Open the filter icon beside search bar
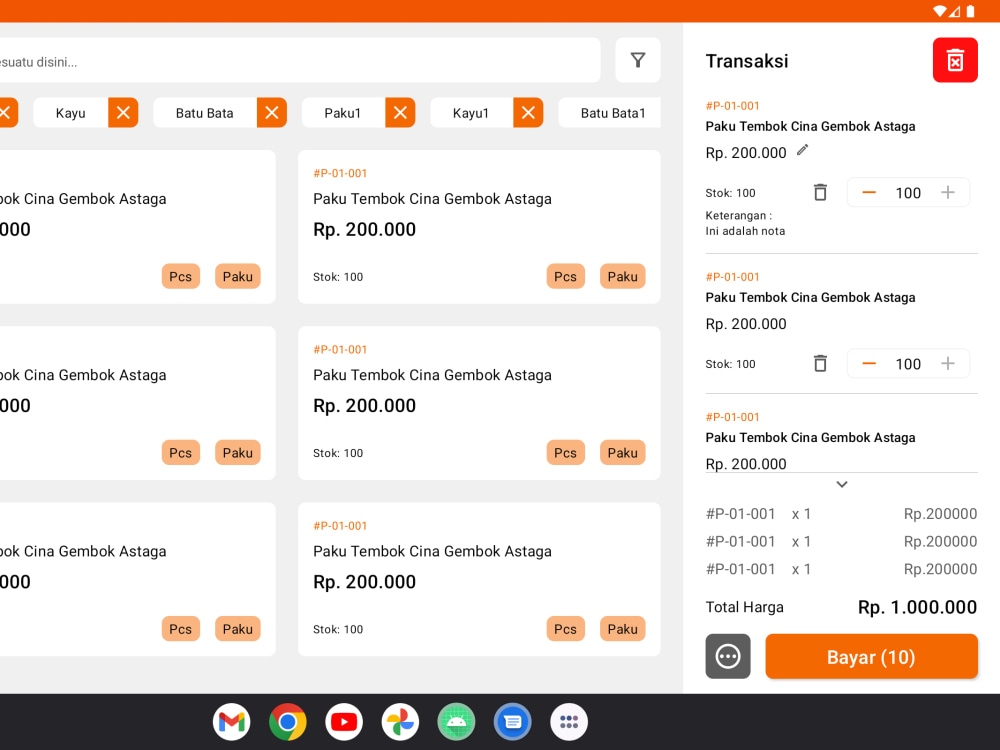 [637, 60]
